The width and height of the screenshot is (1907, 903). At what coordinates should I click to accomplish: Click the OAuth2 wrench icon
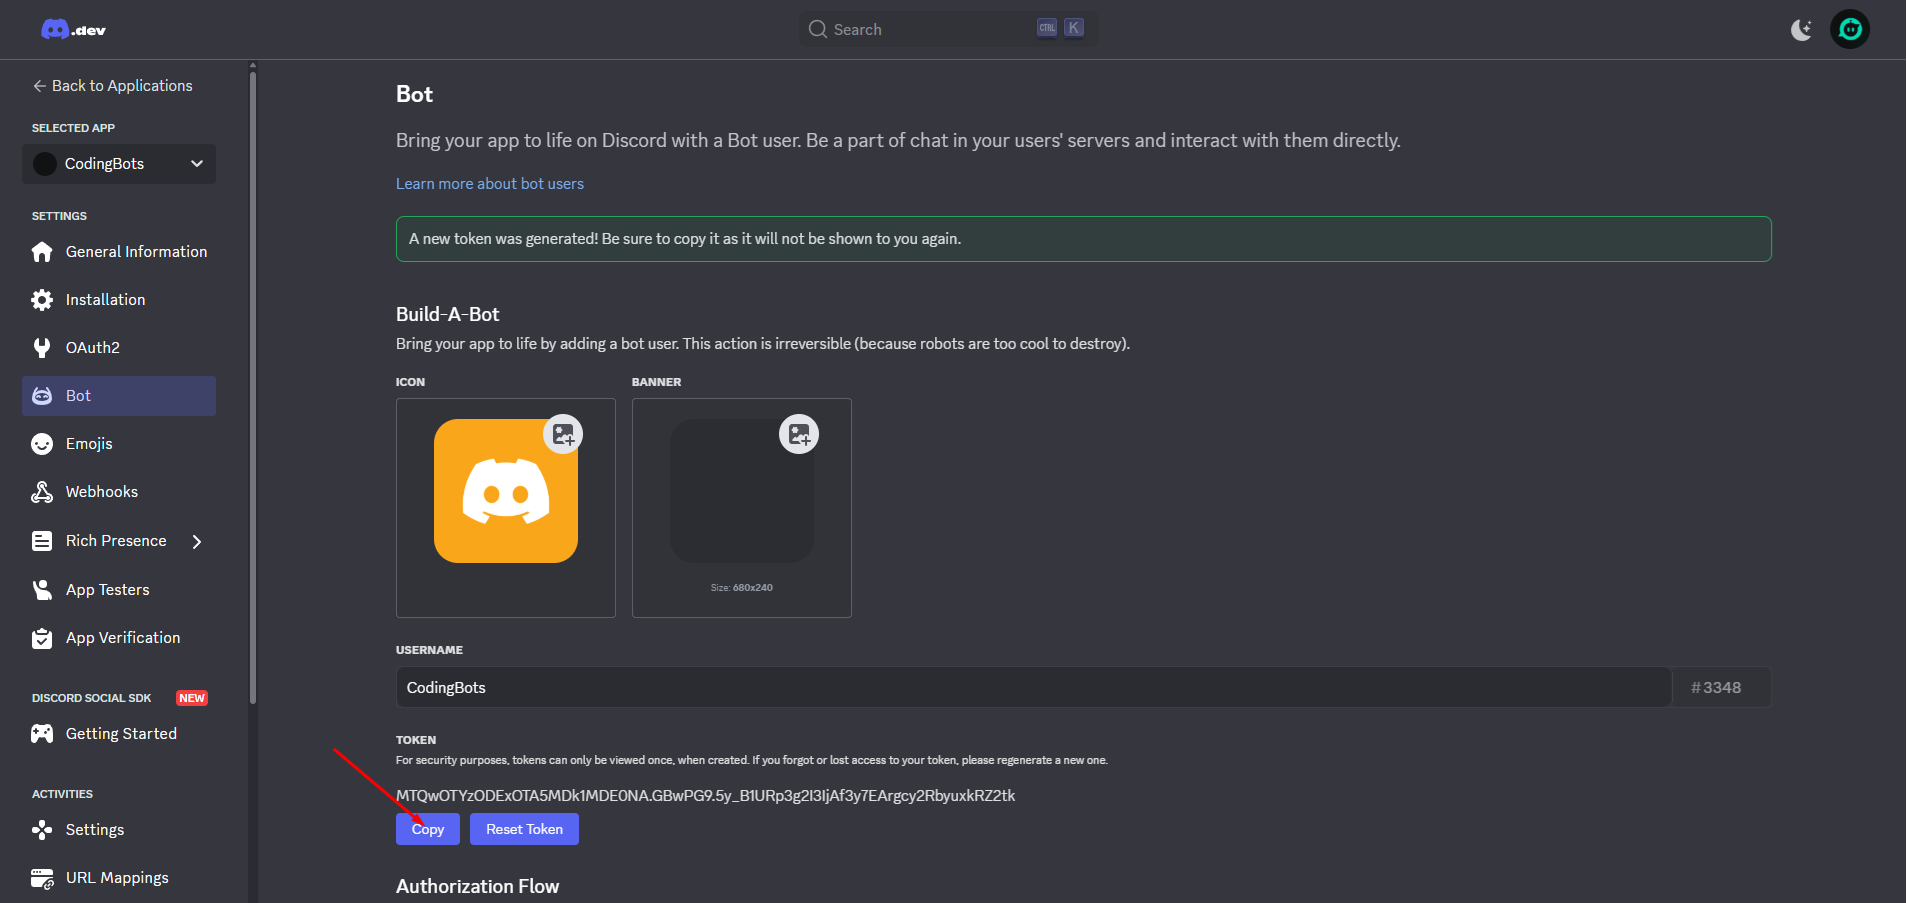tap(42, 348)
